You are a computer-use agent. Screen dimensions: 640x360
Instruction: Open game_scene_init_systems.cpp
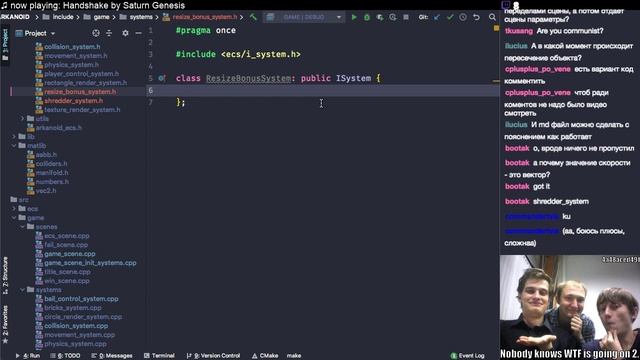click(x=90, y=262)
